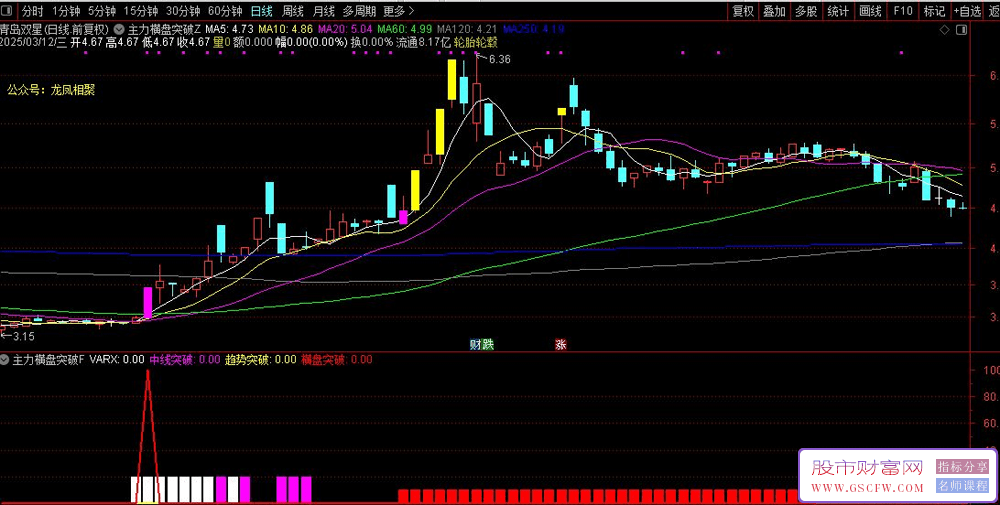1000x505 pixels.
Task: Click the 叠加 overlay button
Action: pyautogui.click(x=774, y=11)
